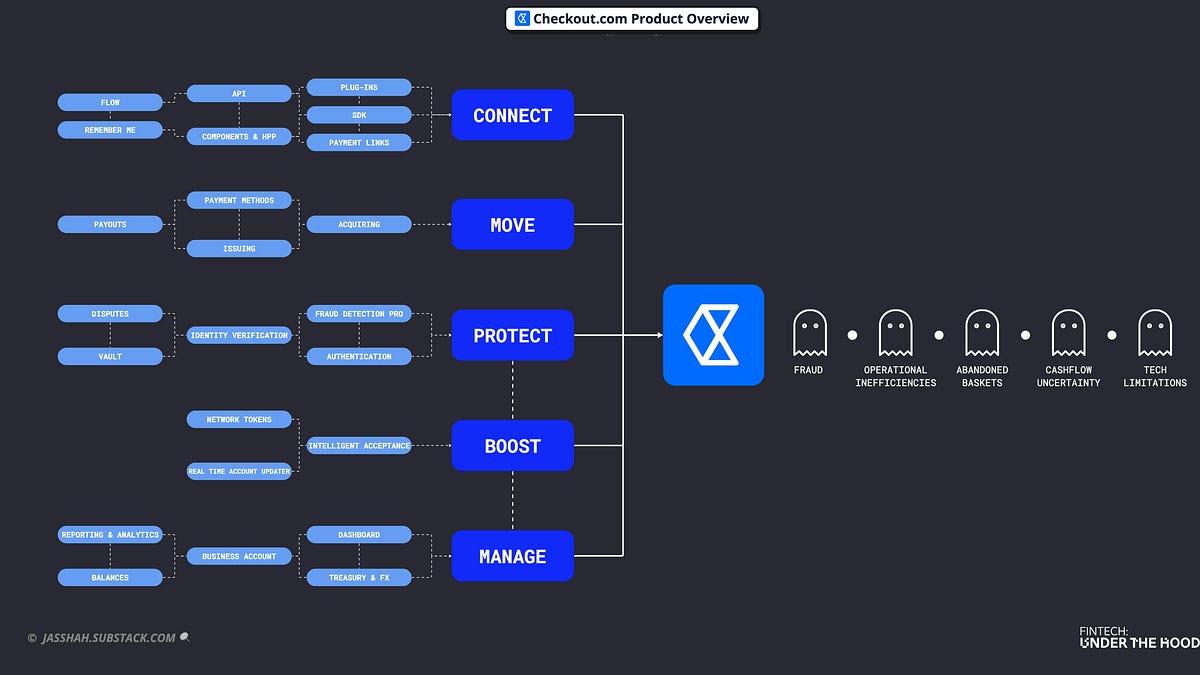This screenshot has height=675, width=1200.
Task: Click the ghost above CASHFLOW UNCERTAINTY
Action: (x=1068, y=333)
